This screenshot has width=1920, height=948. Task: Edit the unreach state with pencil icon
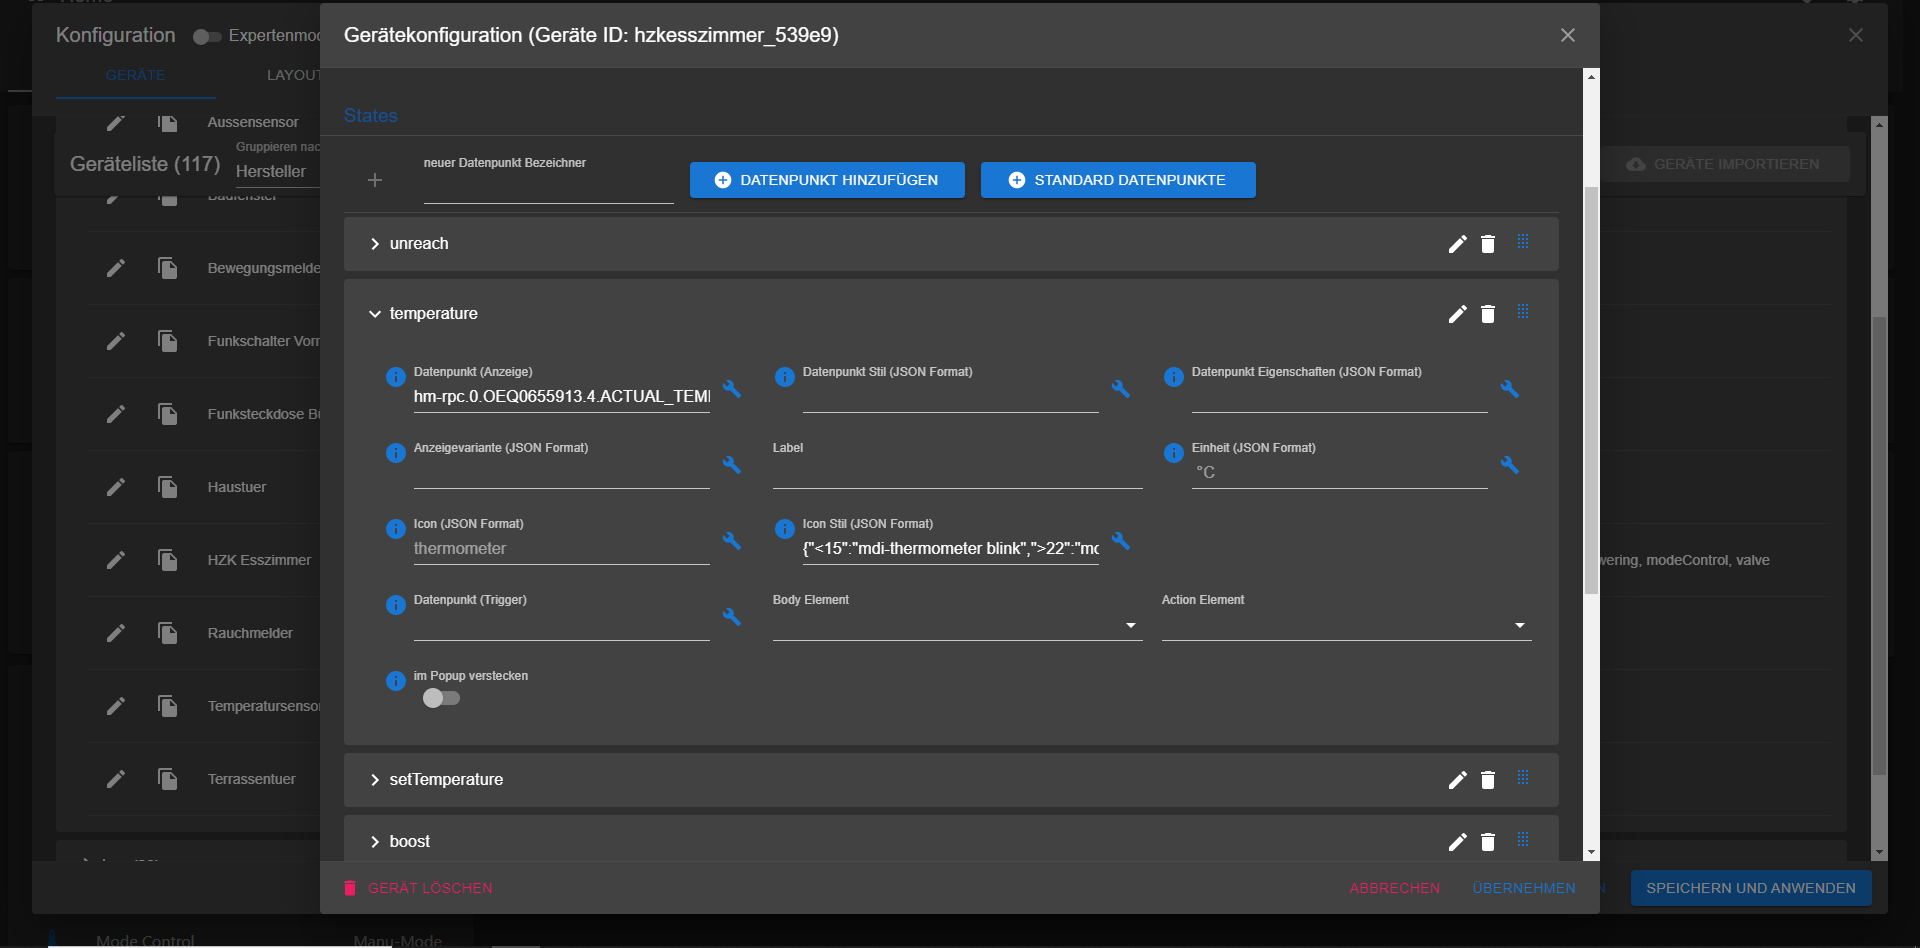point(1458,244)
